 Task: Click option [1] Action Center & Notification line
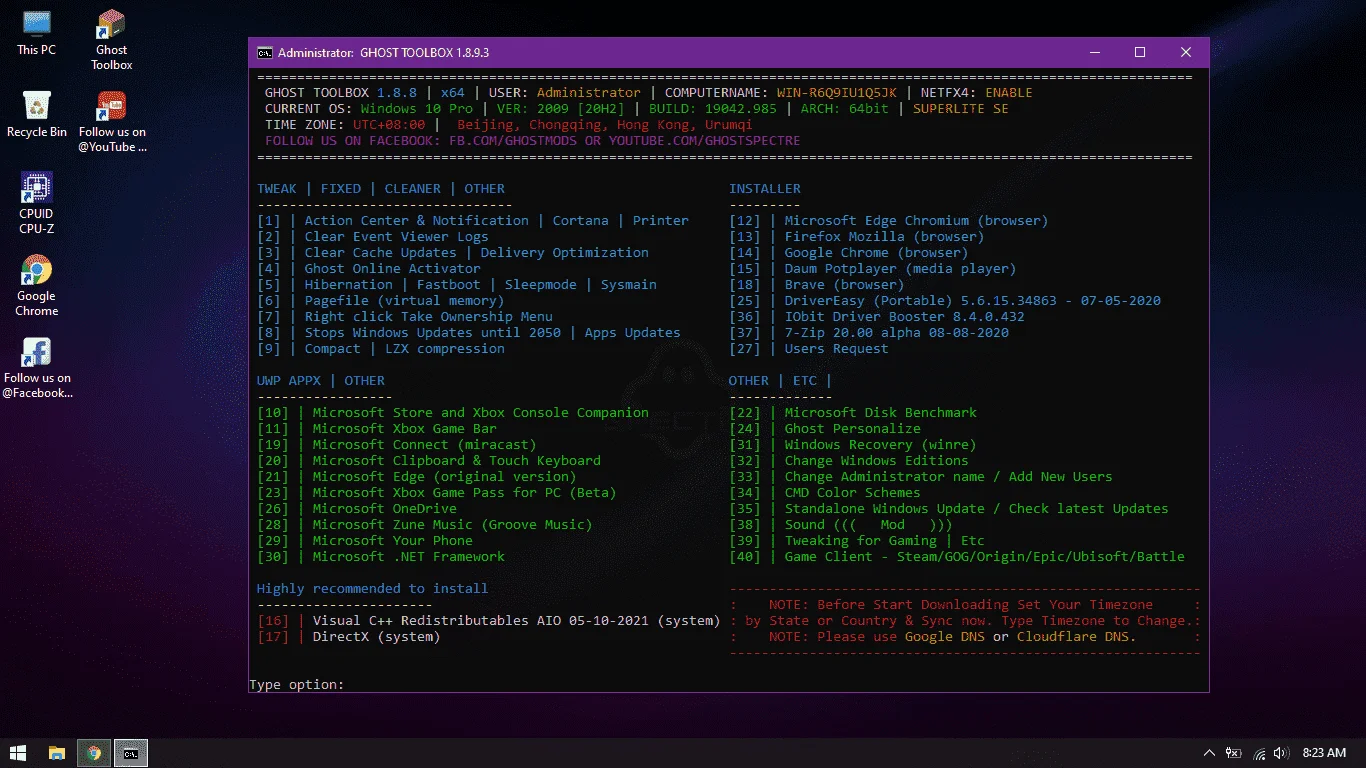[473, 221]
